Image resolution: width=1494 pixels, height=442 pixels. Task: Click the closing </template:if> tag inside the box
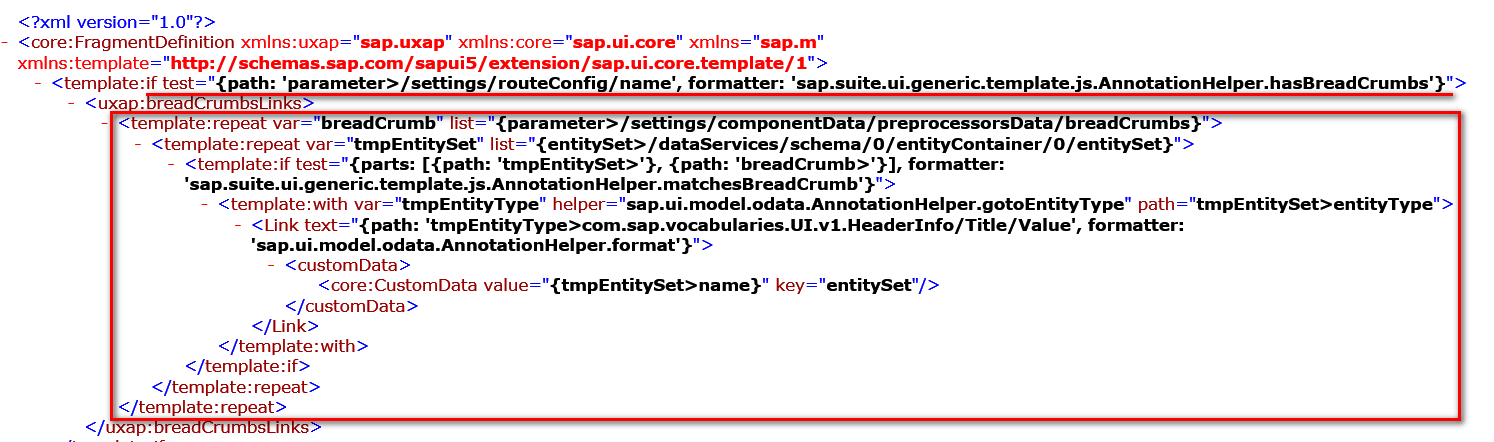click(248, 367)
